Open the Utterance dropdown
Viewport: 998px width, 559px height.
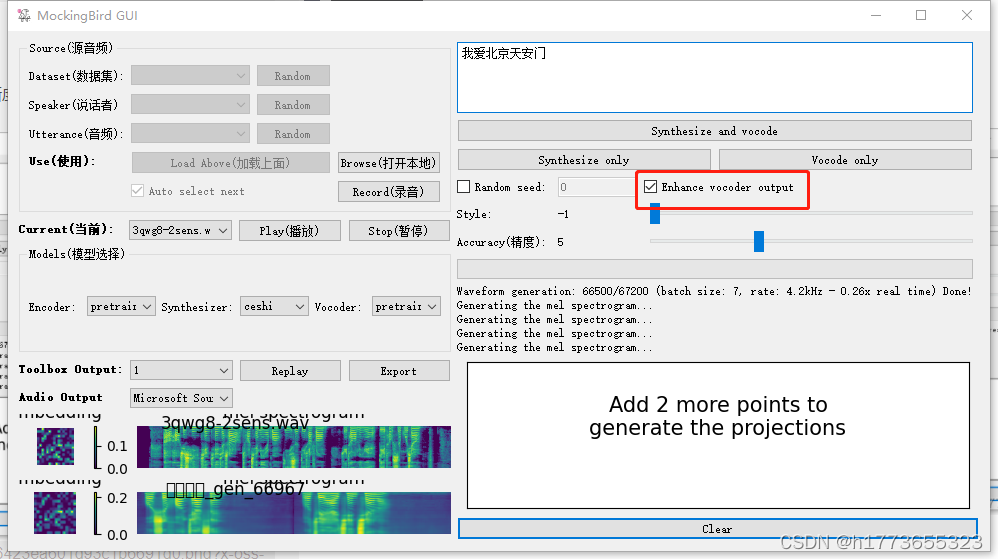(190, 134)
